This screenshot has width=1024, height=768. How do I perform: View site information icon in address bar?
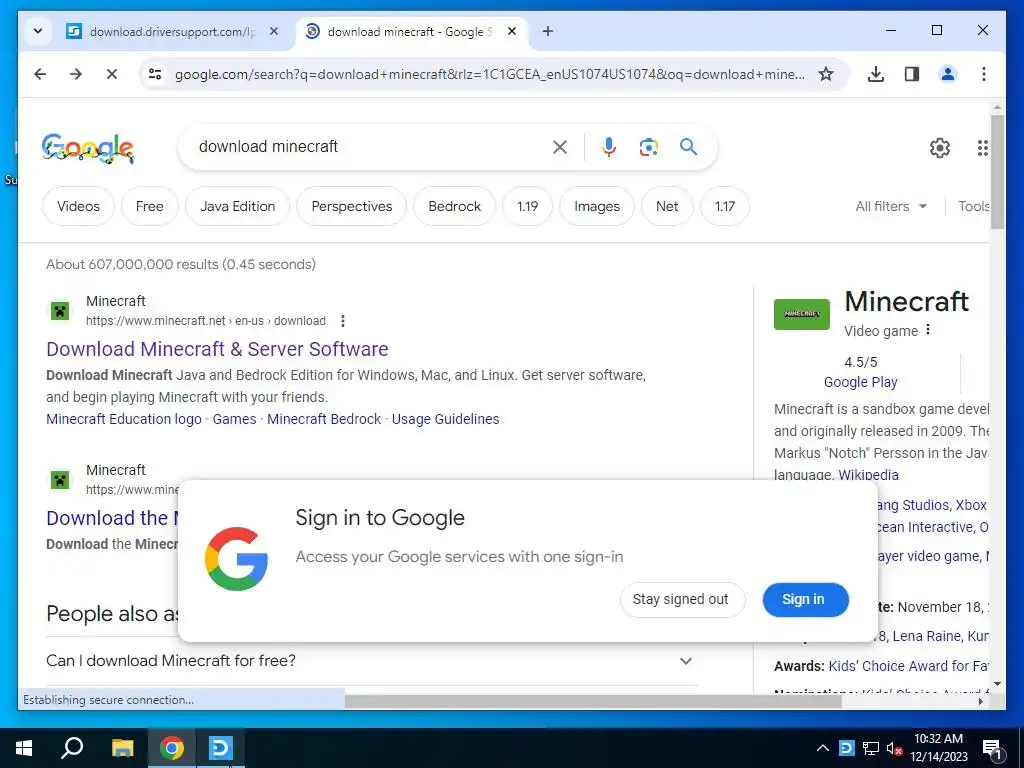pyautogui.click(x=155, y=74)
